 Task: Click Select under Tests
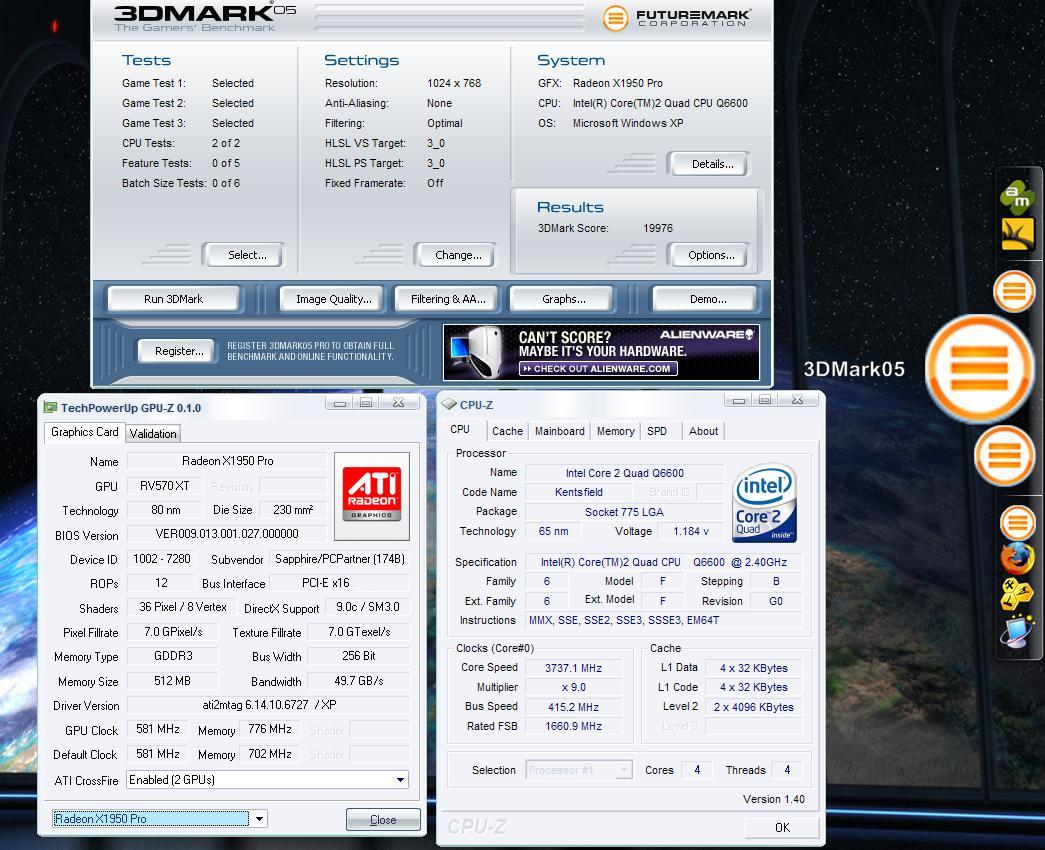click(247, 255)
